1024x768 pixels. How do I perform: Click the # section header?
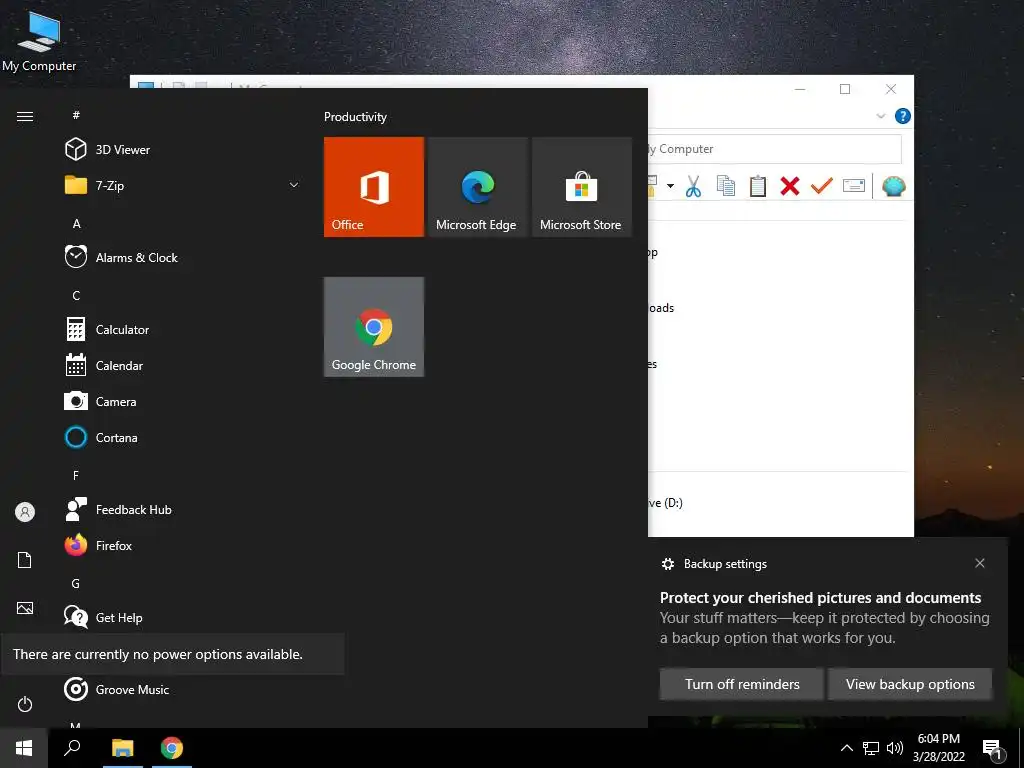tap(76, 115)
